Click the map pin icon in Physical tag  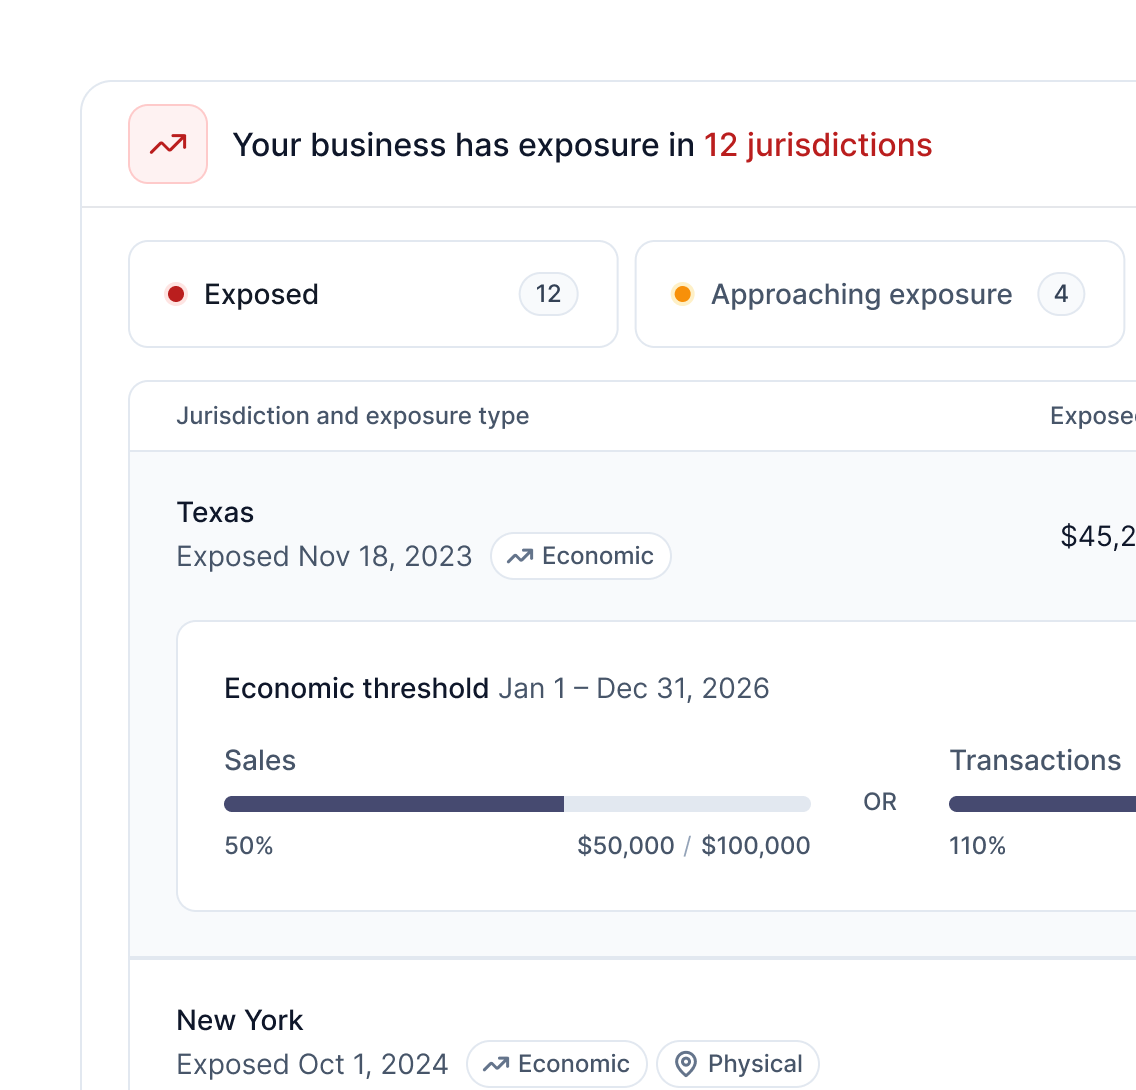point(686,1064)
